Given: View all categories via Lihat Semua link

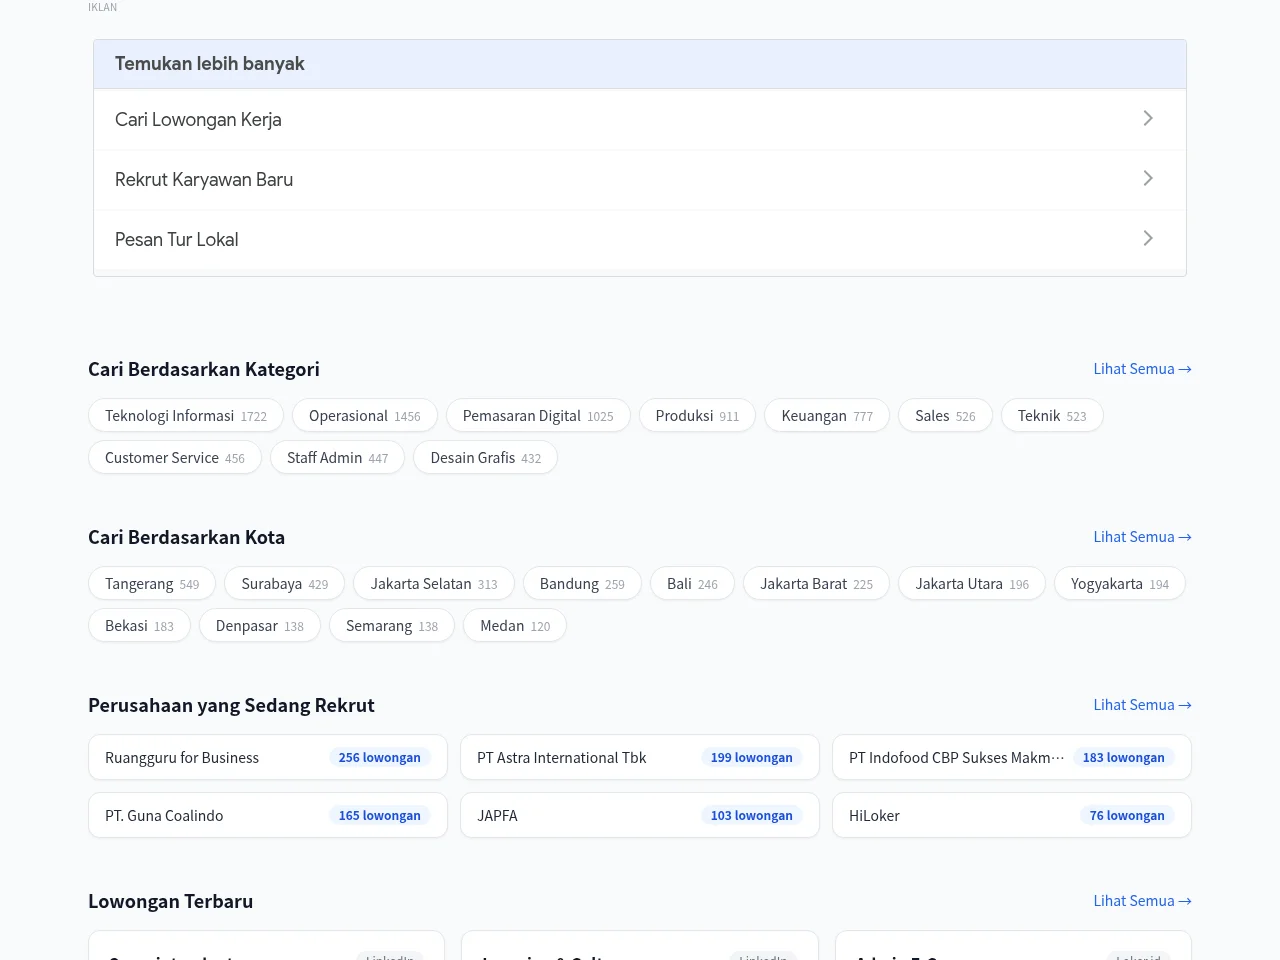Looking at the screenshot, I should [x=1142, y=369].
